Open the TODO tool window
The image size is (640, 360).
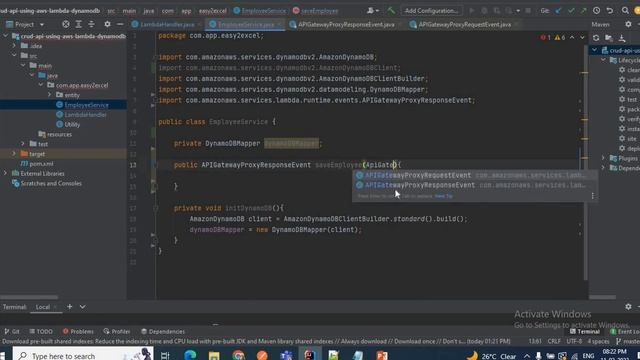(41, 331)
